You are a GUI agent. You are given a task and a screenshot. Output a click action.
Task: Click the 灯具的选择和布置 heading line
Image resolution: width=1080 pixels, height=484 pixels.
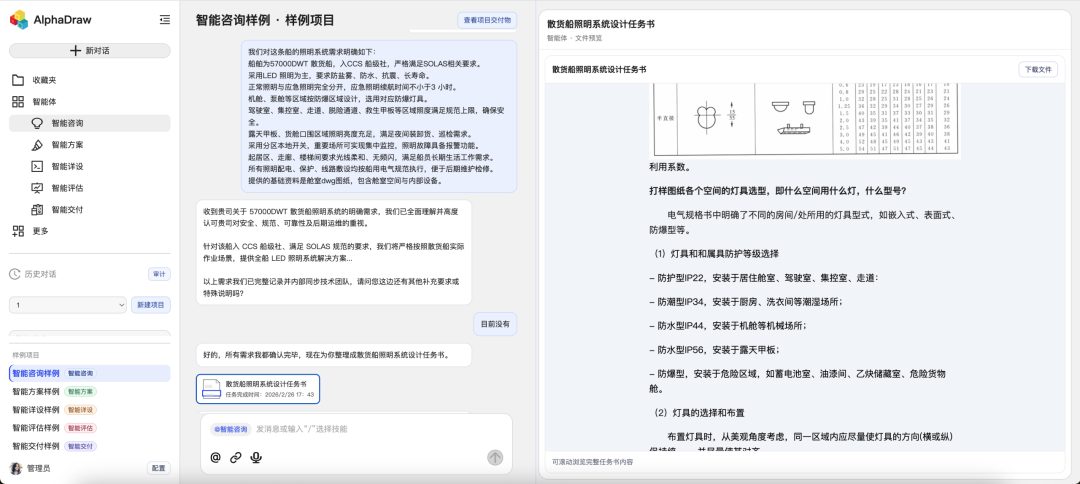pyautogui.click(x=699, y=413)
